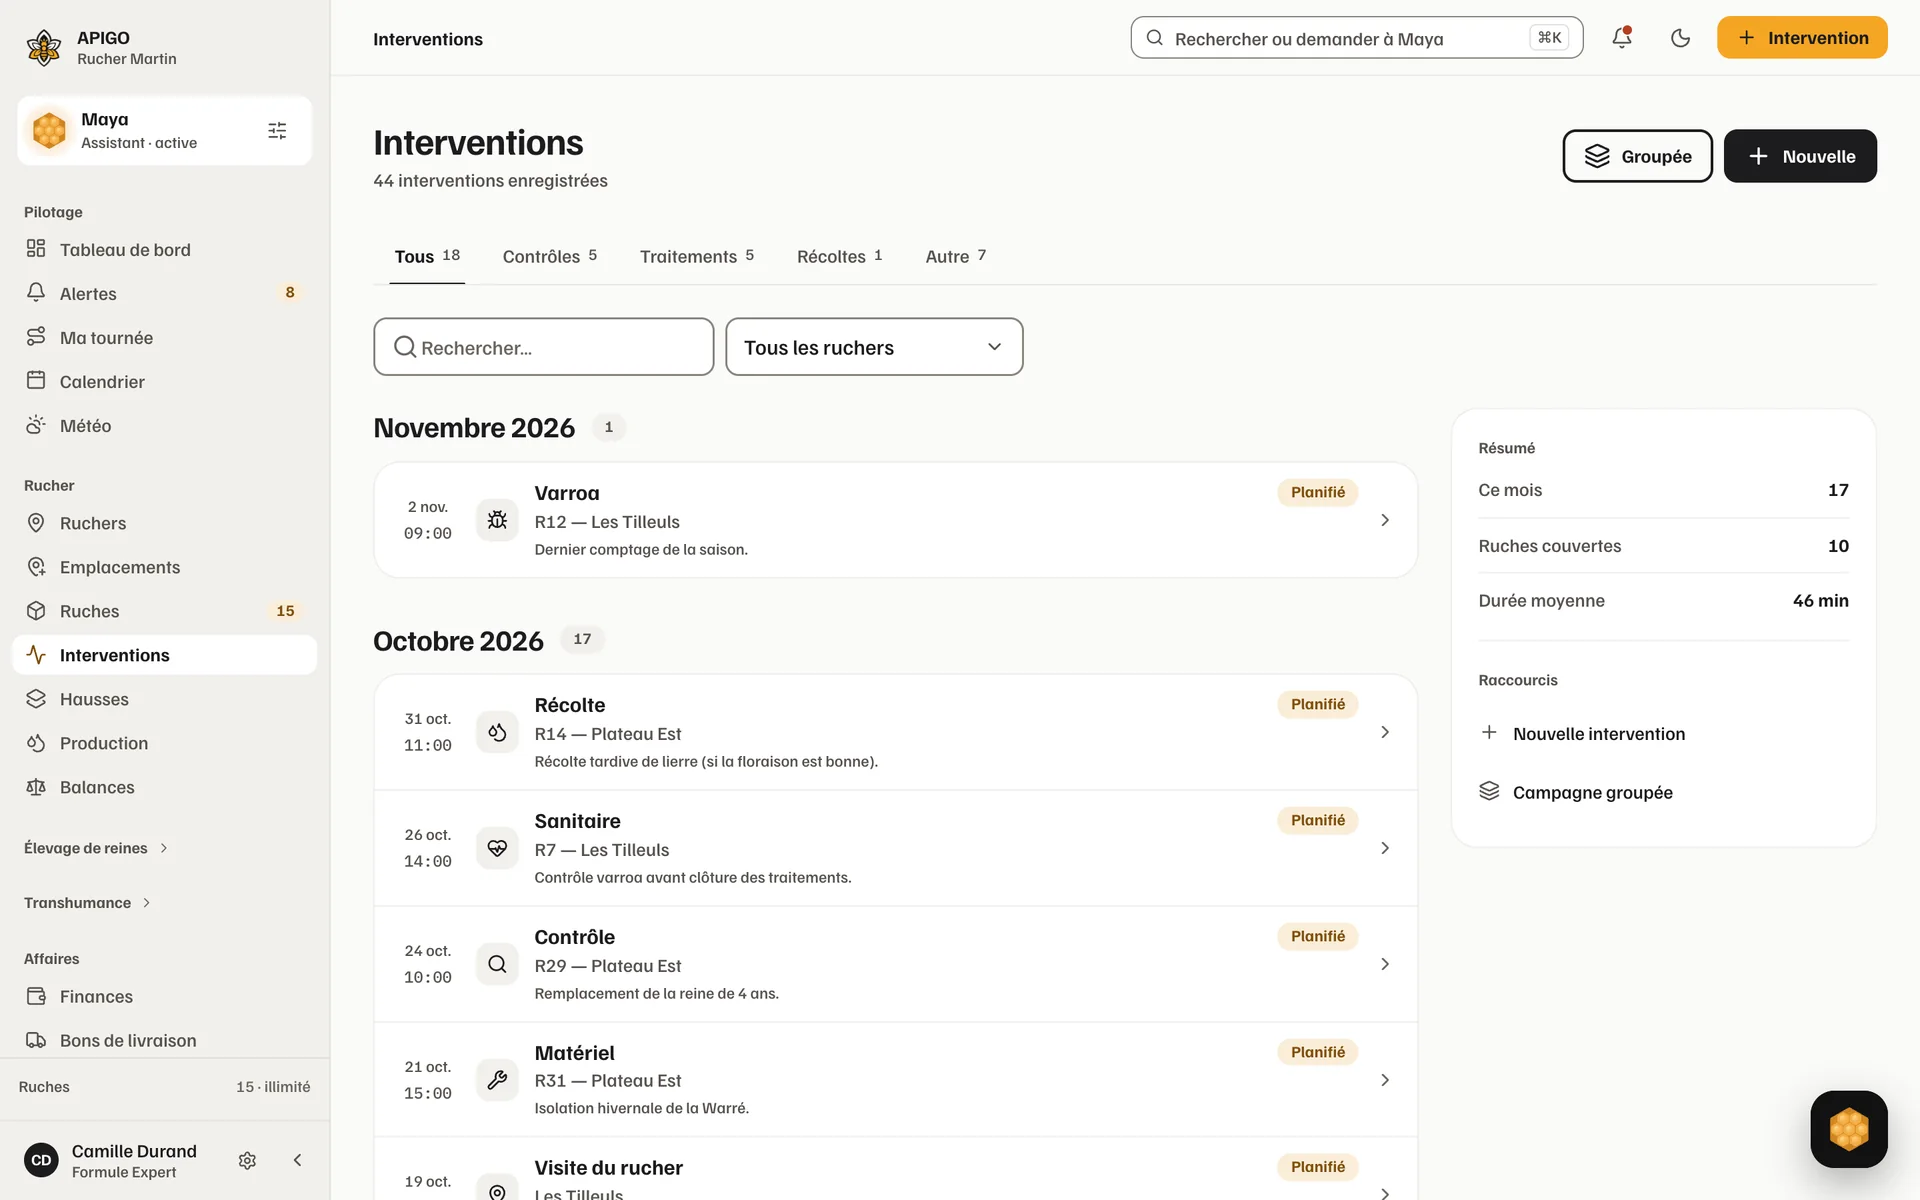The image size is (1920, 1200).
Task: Open Ma tournée route page
Action: (164, 337)
